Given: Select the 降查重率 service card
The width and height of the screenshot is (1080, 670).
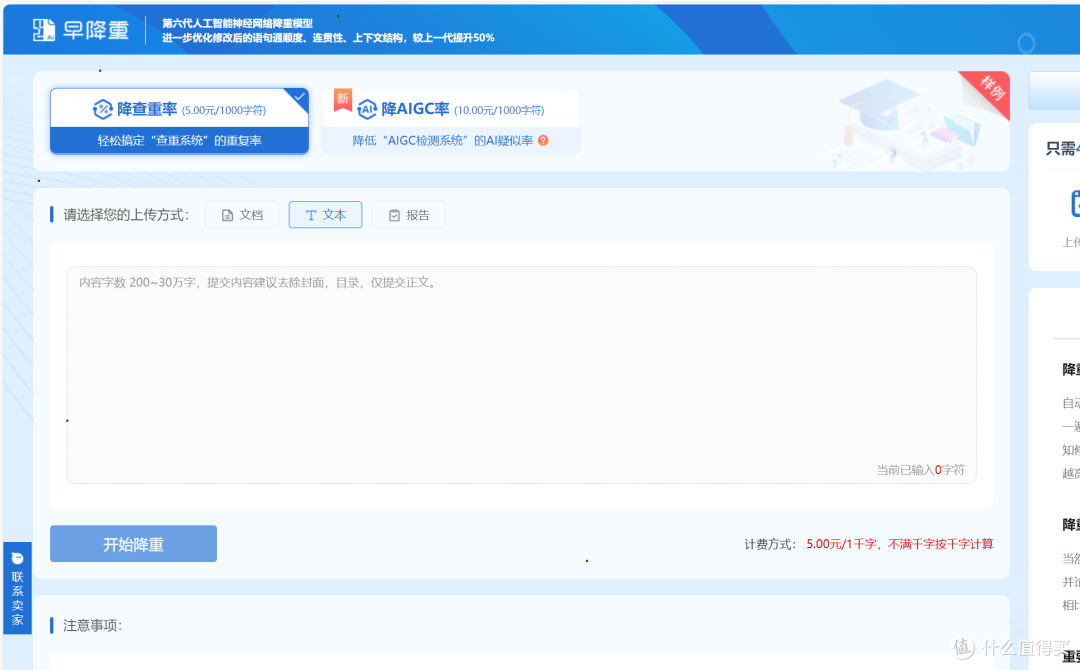Looking at the screenshot, I should [179, 121].
